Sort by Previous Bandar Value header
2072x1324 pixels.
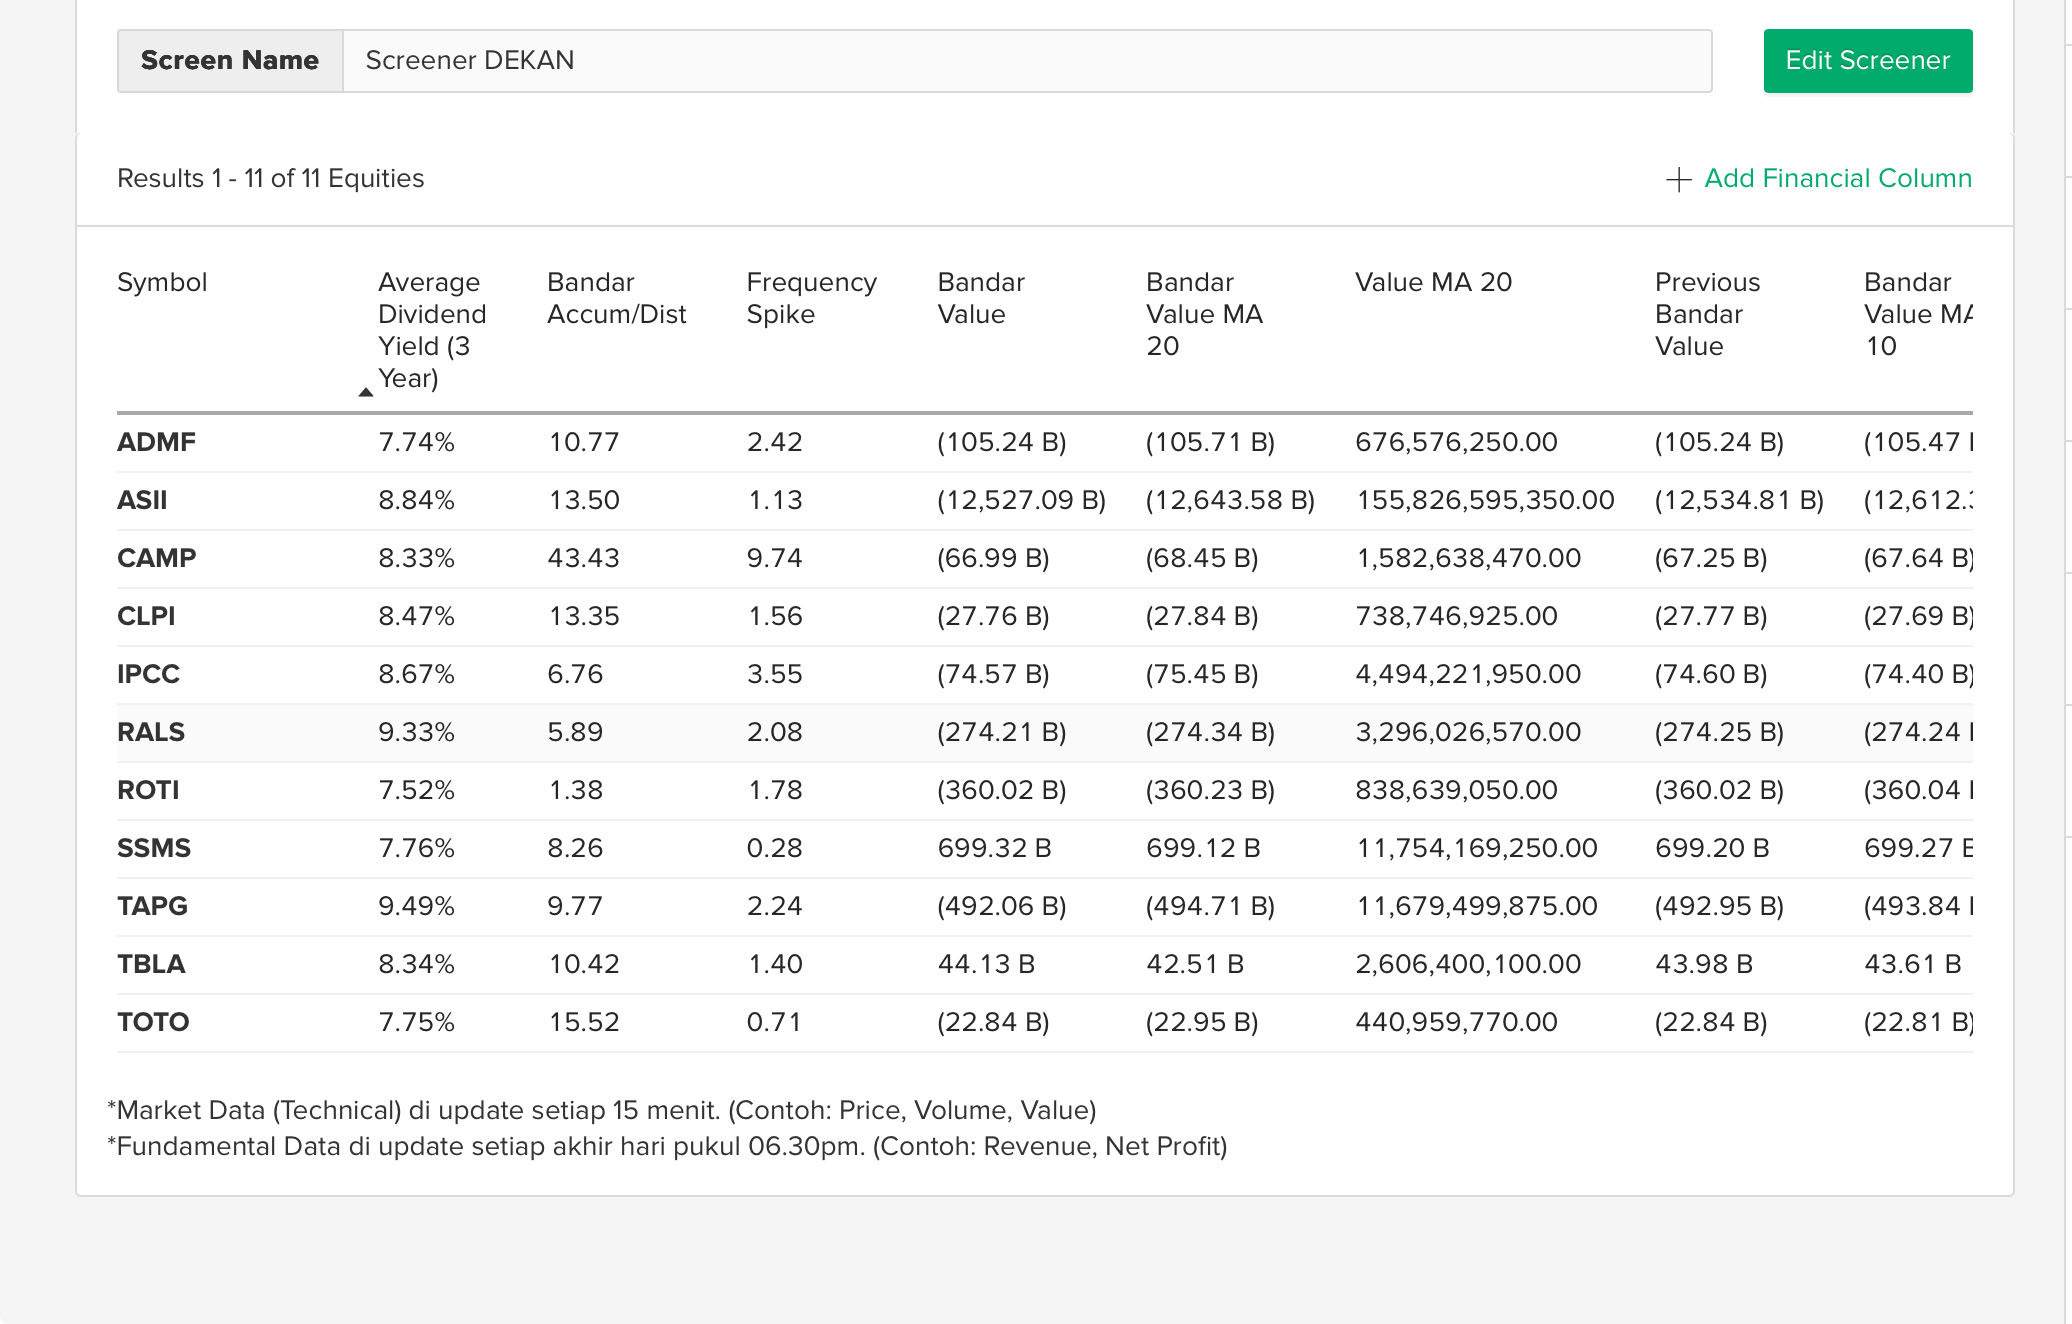[1707, 314]
